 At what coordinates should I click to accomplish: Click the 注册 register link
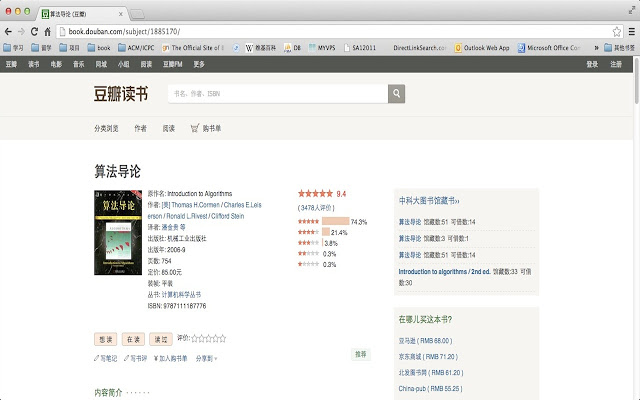tap(616, 64)
